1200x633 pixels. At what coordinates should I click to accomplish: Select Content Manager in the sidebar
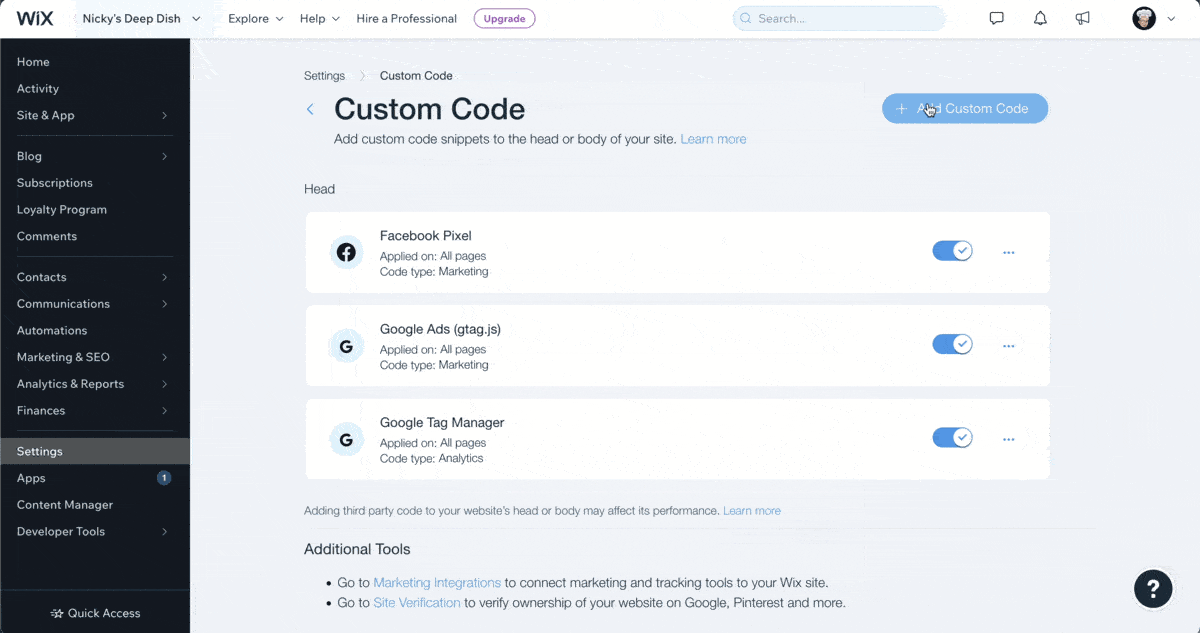click(x=65, y=505)
